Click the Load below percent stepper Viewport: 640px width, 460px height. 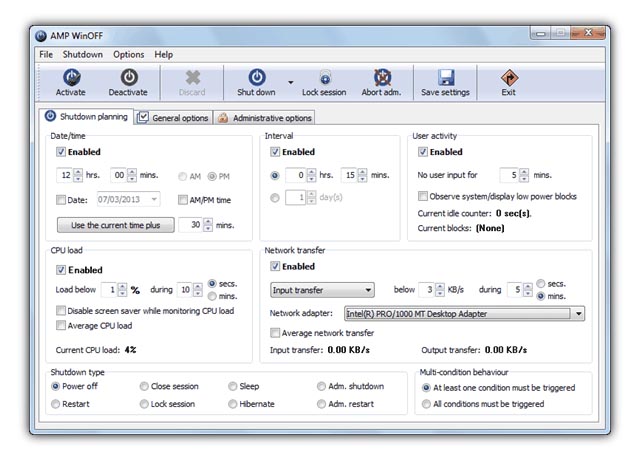[122, 290]
